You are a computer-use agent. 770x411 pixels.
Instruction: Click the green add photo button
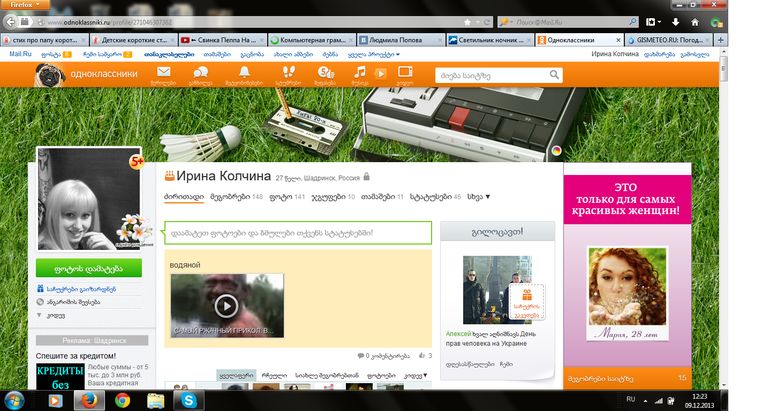(x=94, y=269)
